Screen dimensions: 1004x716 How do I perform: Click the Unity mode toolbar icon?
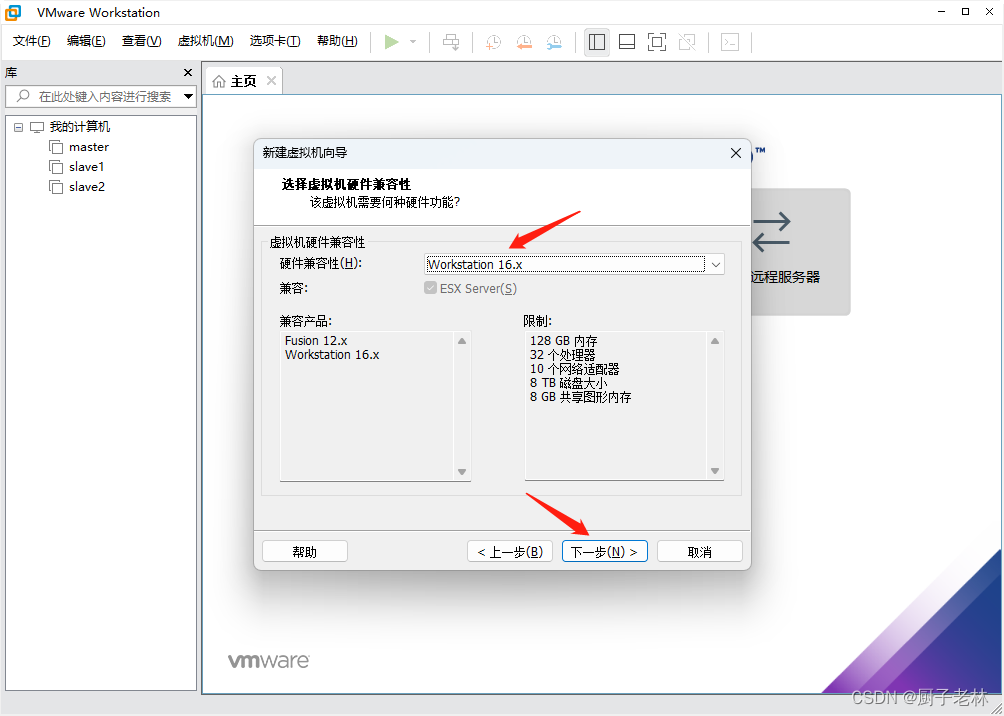click(x=687, y=42)
